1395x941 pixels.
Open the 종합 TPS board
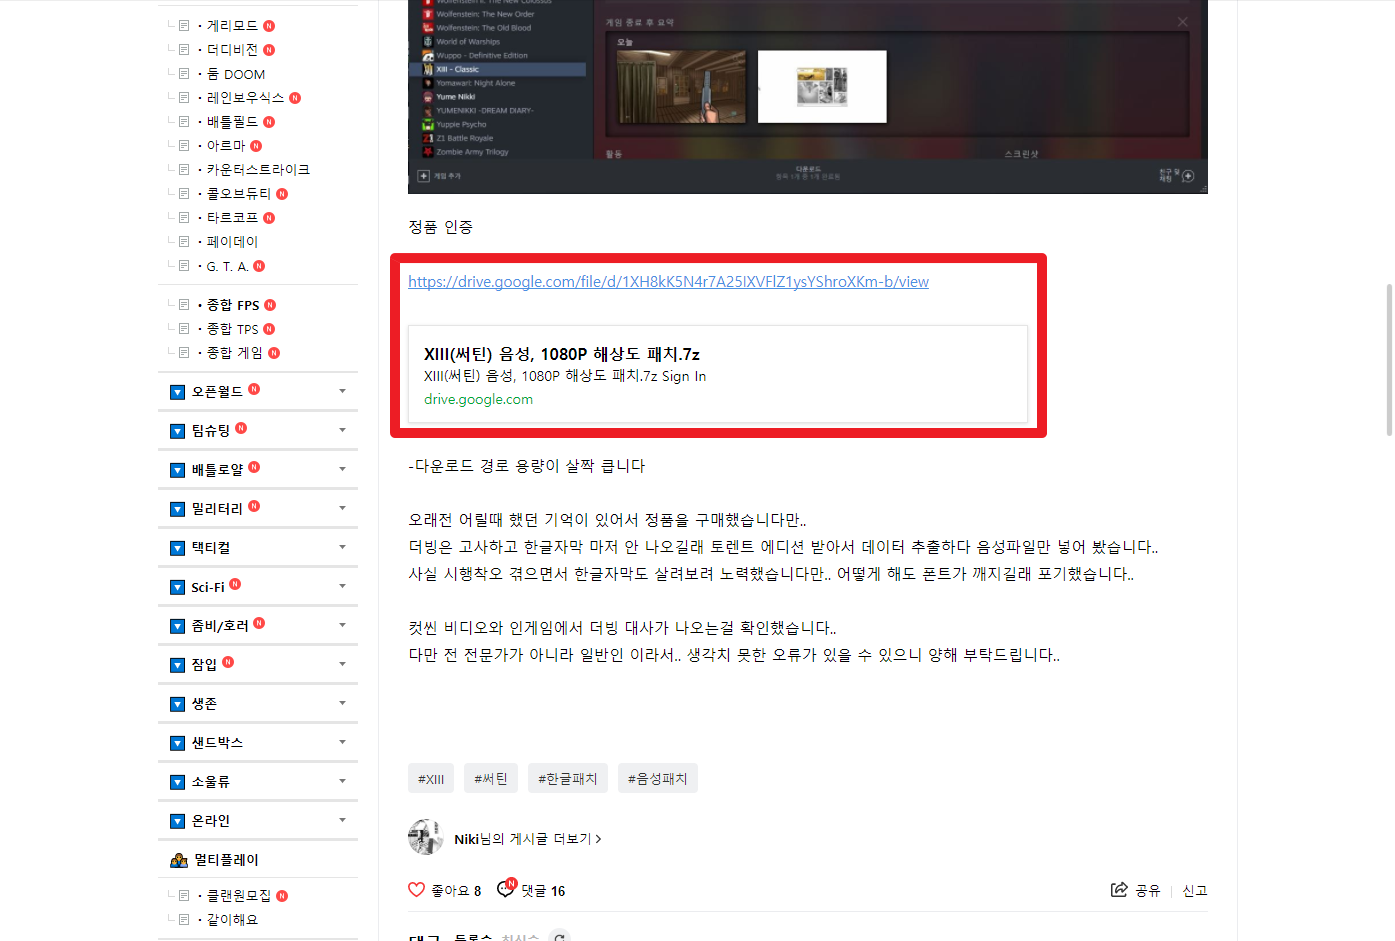pos(232,329)
